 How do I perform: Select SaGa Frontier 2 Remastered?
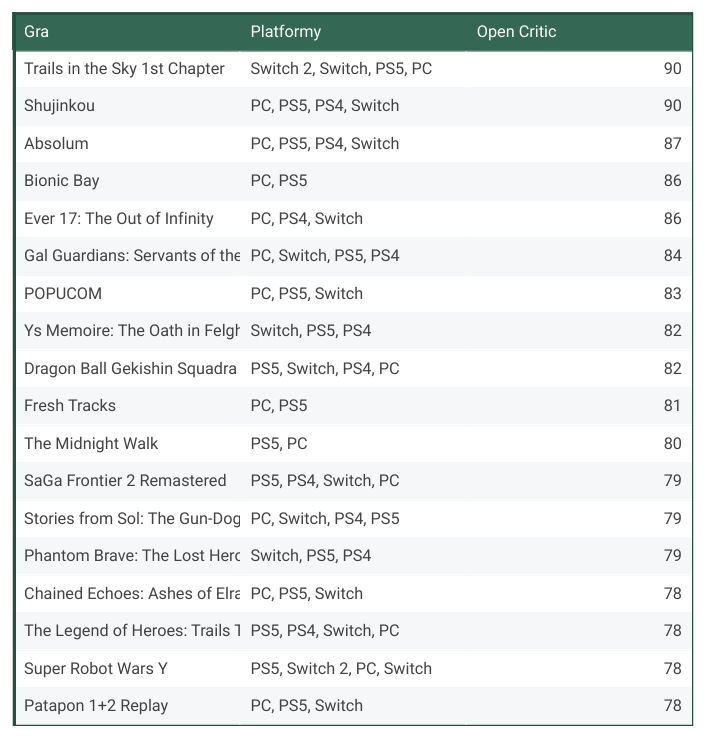coord(125,481)
